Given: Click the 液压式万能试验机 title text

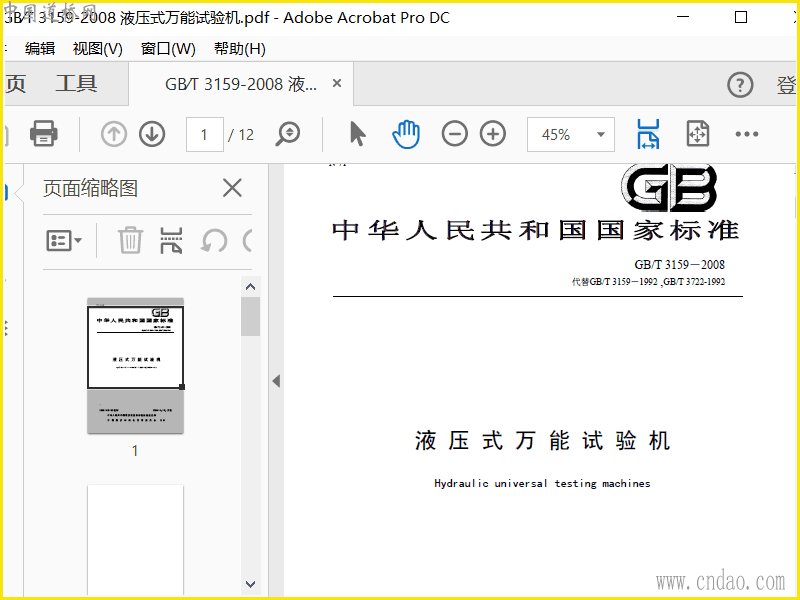Looking at the screenshot, I should tap(542, 440).
